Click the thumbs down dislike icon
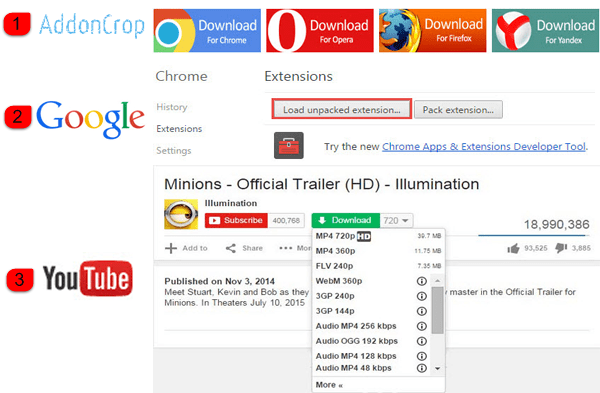Image resolution: width=600 pixels, height=393 pixels. [561, 248]
